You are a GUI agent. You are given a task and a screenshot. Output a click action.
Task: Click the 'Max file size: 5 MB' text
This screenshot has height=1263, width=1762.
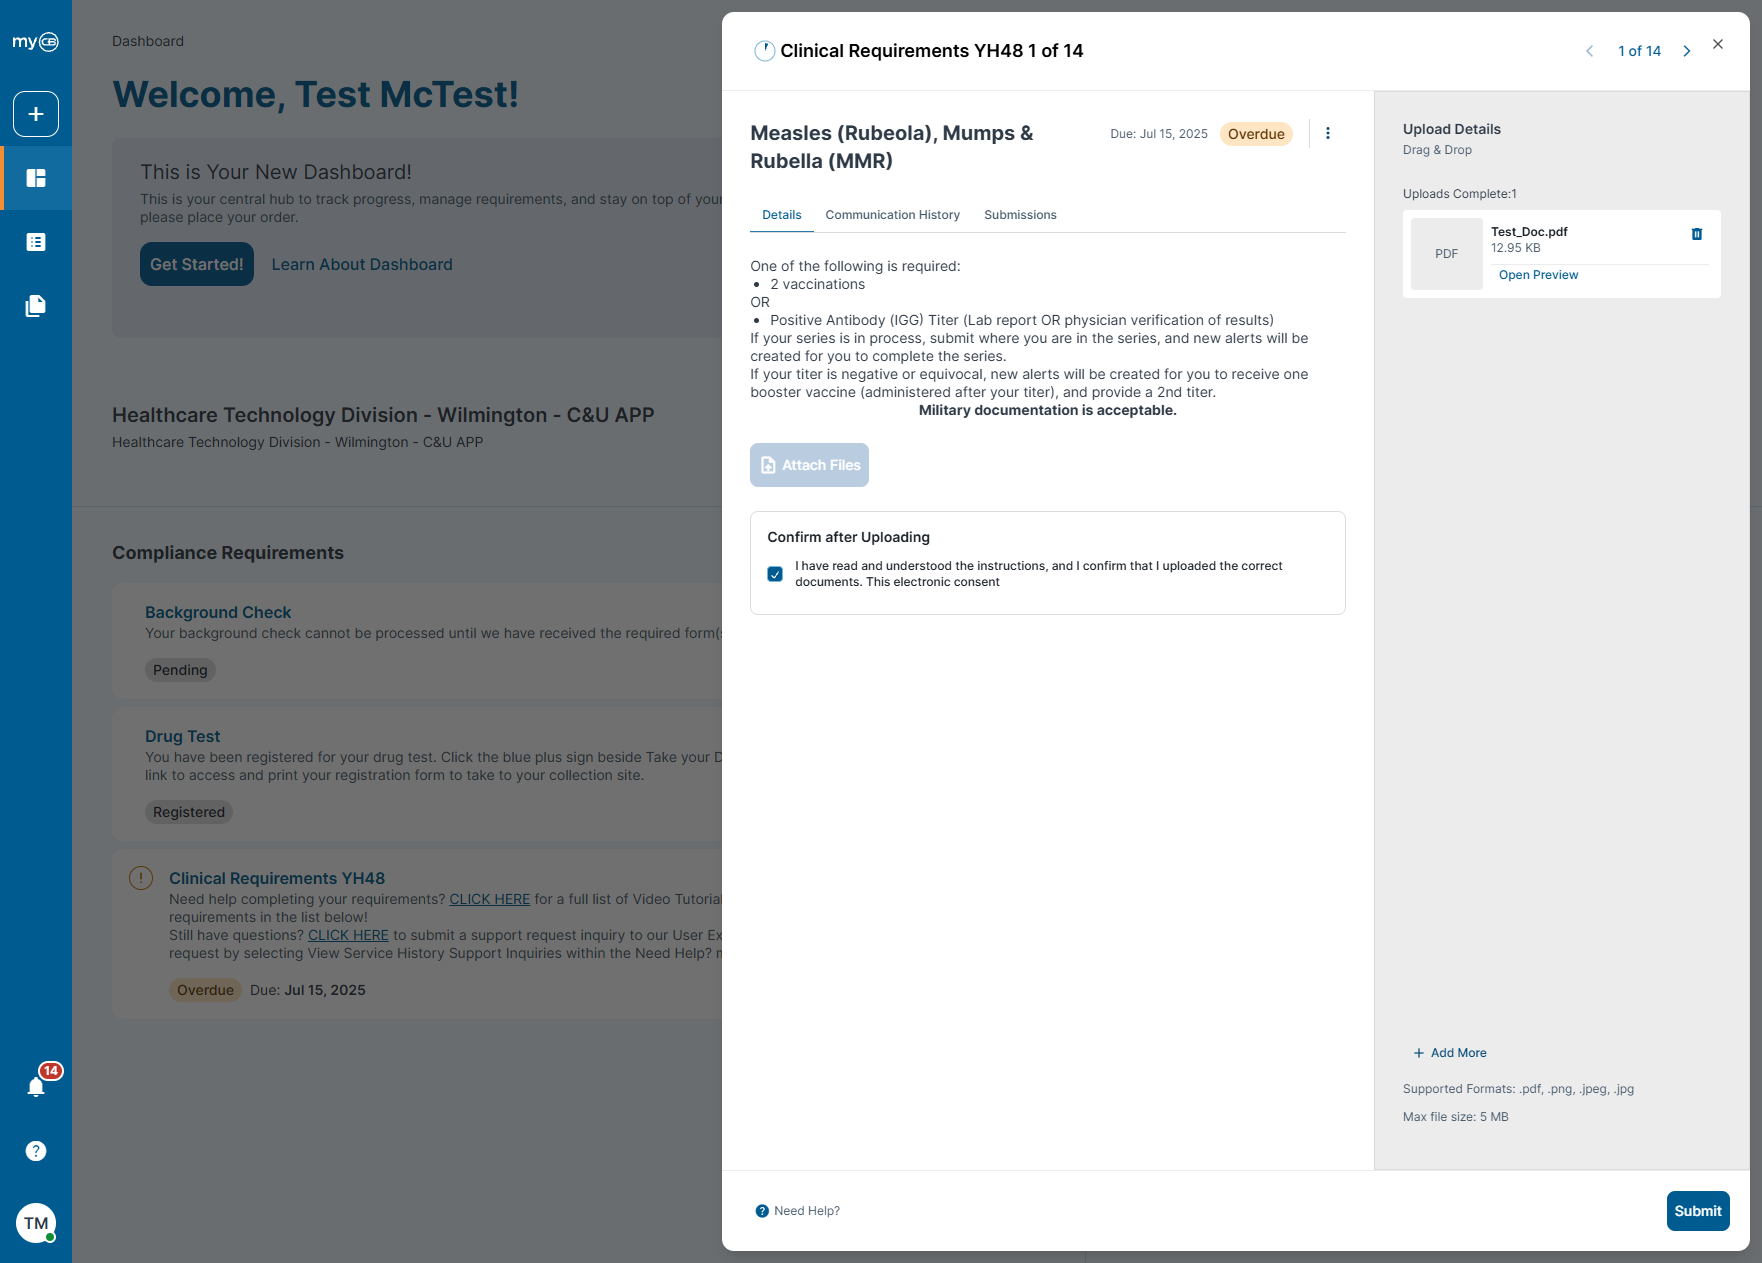click(x=1455, y=1117)
